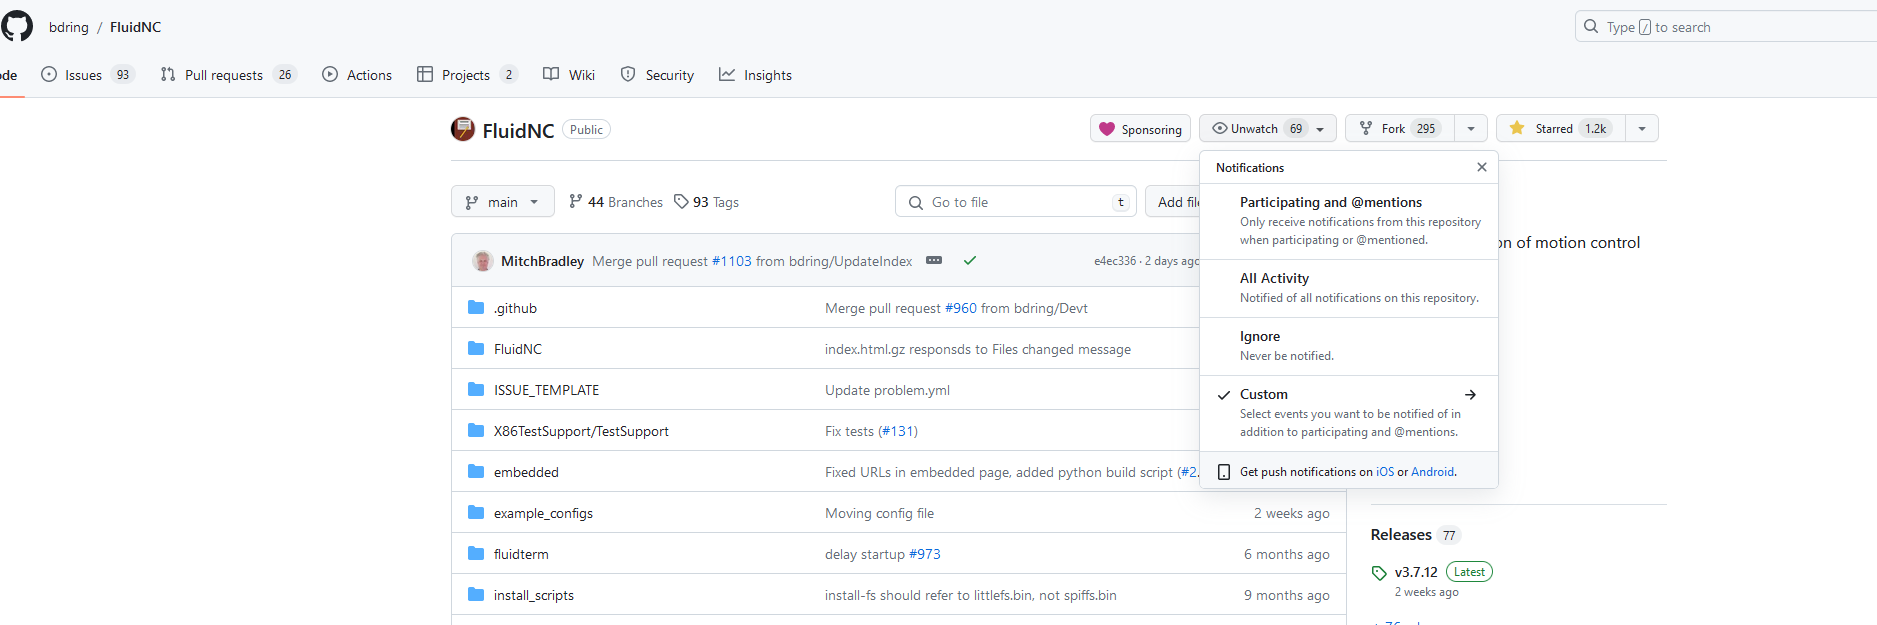1877x625 pixels.
Task: Click the embedded folder icon
Action: pyautogui.click(x=476, y=471)
